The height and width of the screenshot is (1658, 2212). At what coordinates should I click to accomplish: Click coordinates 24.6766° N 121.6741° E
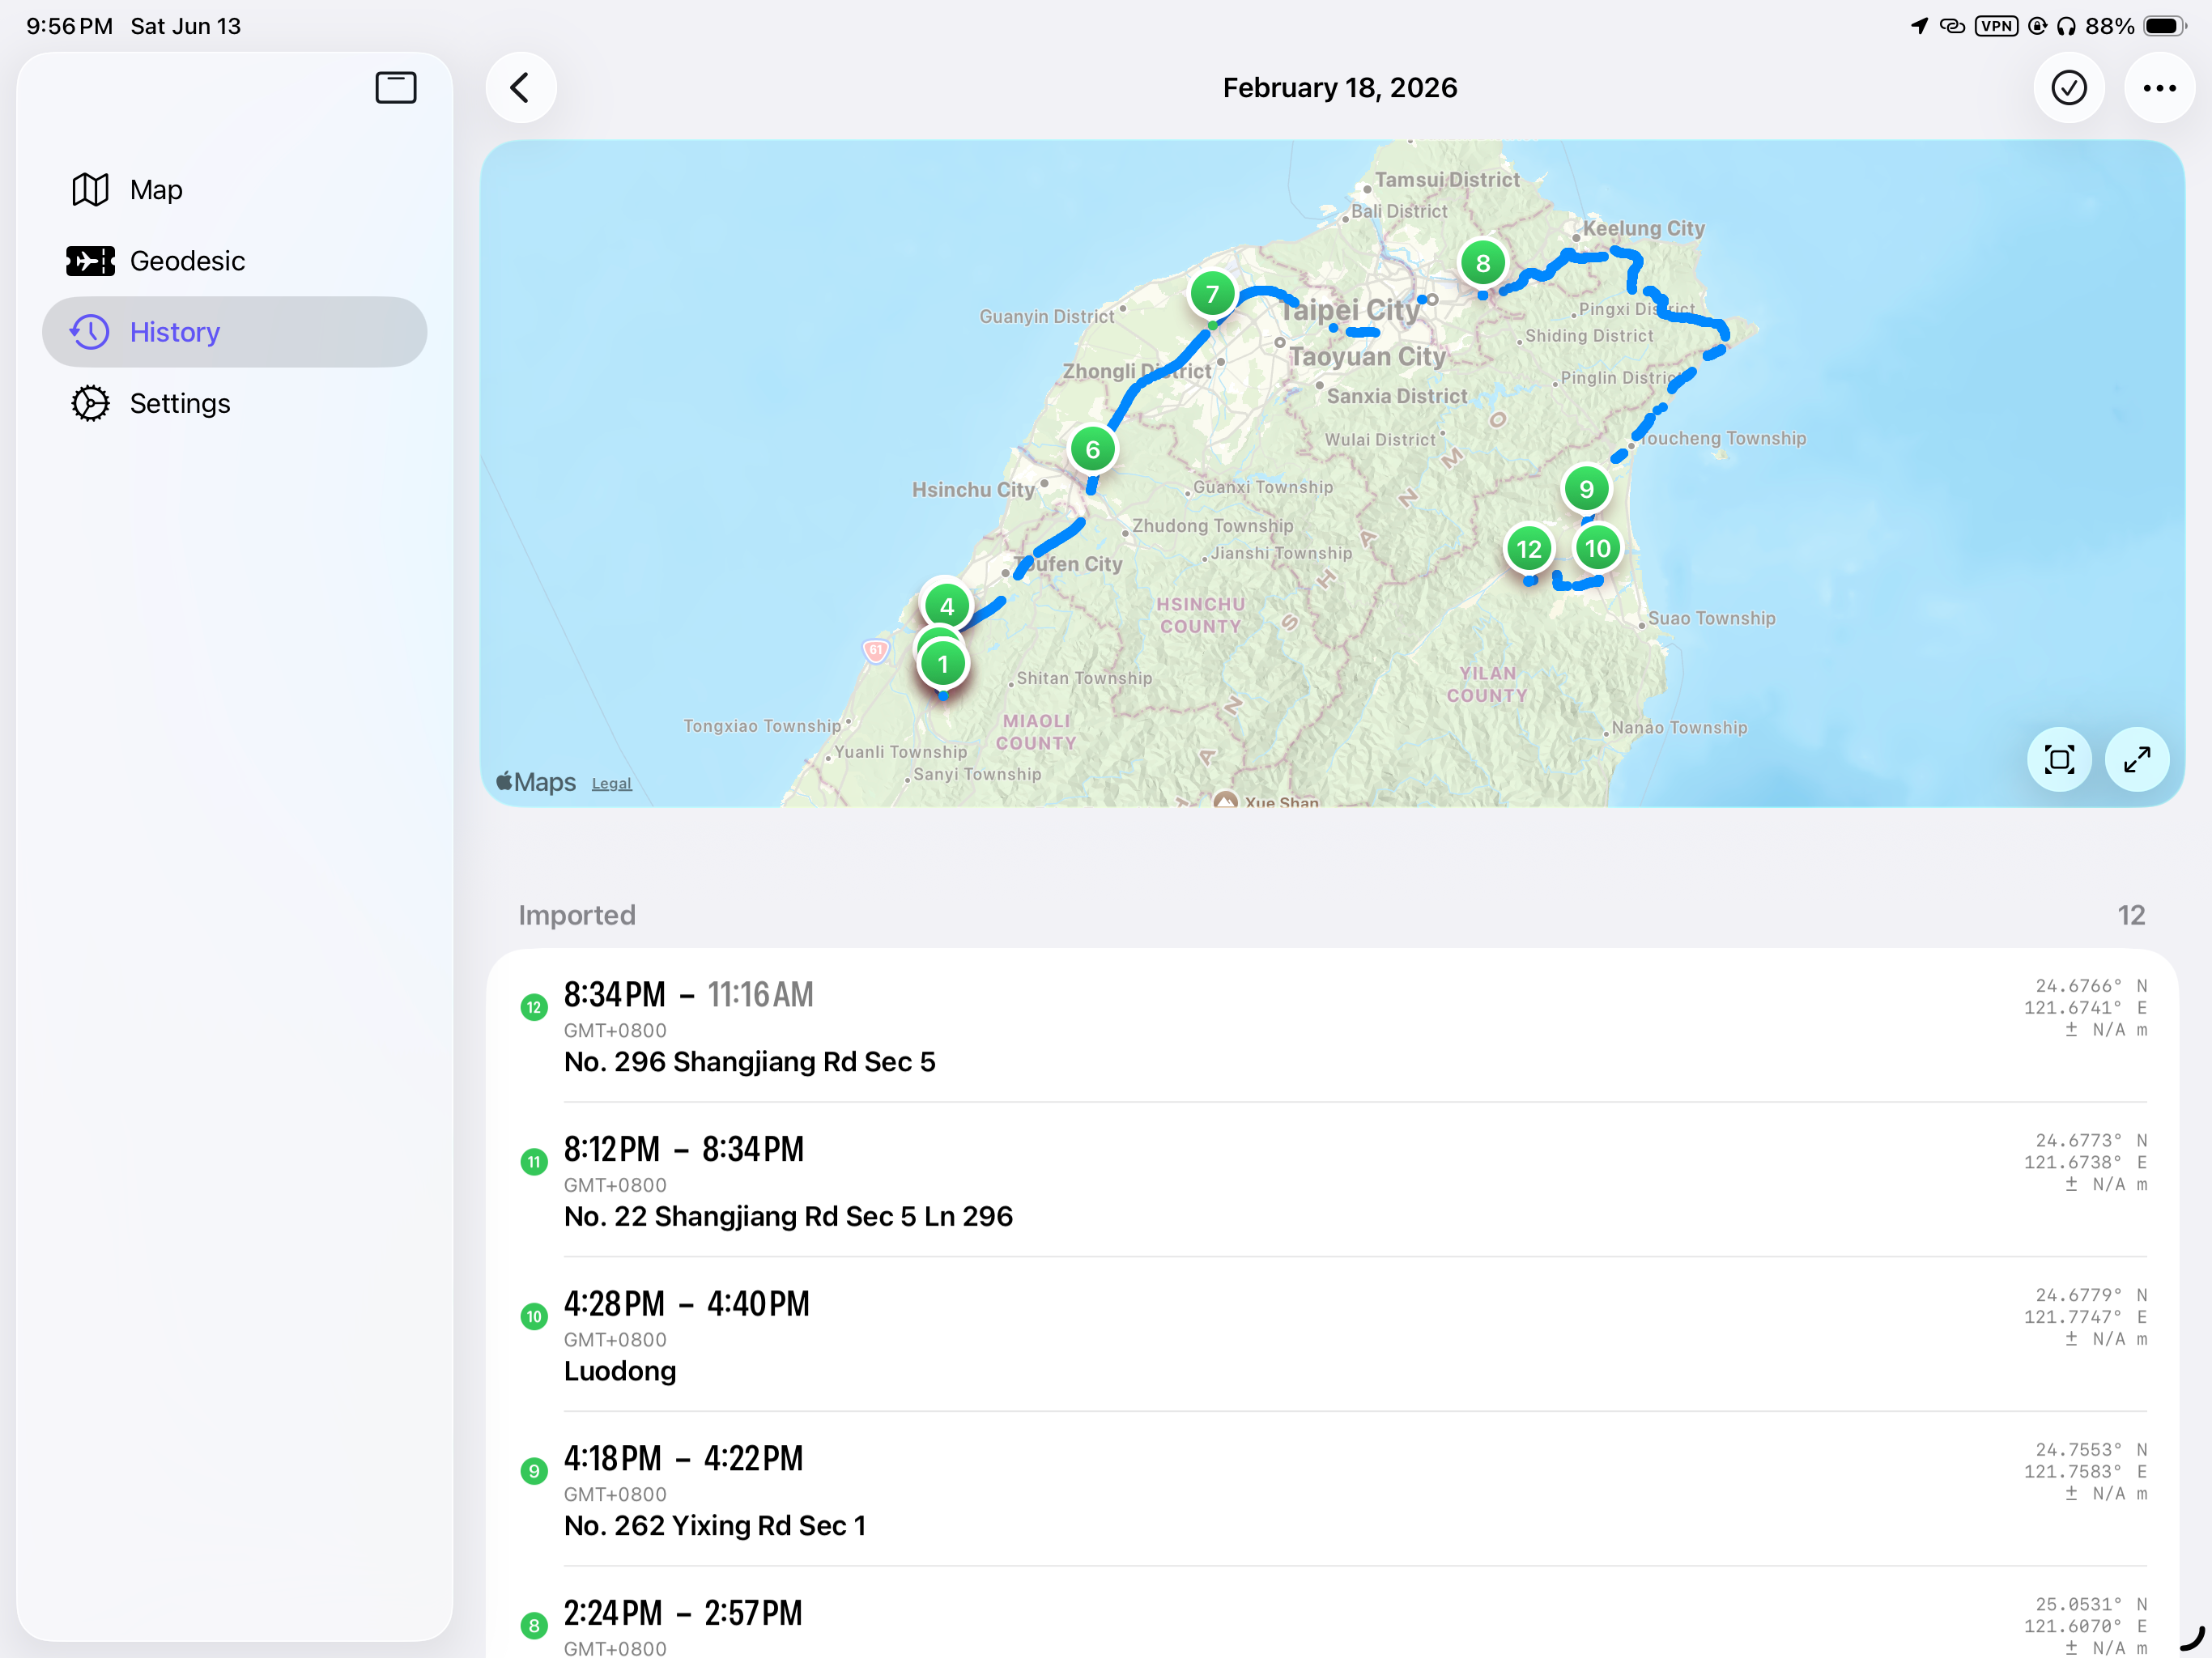coord(2085,997)
